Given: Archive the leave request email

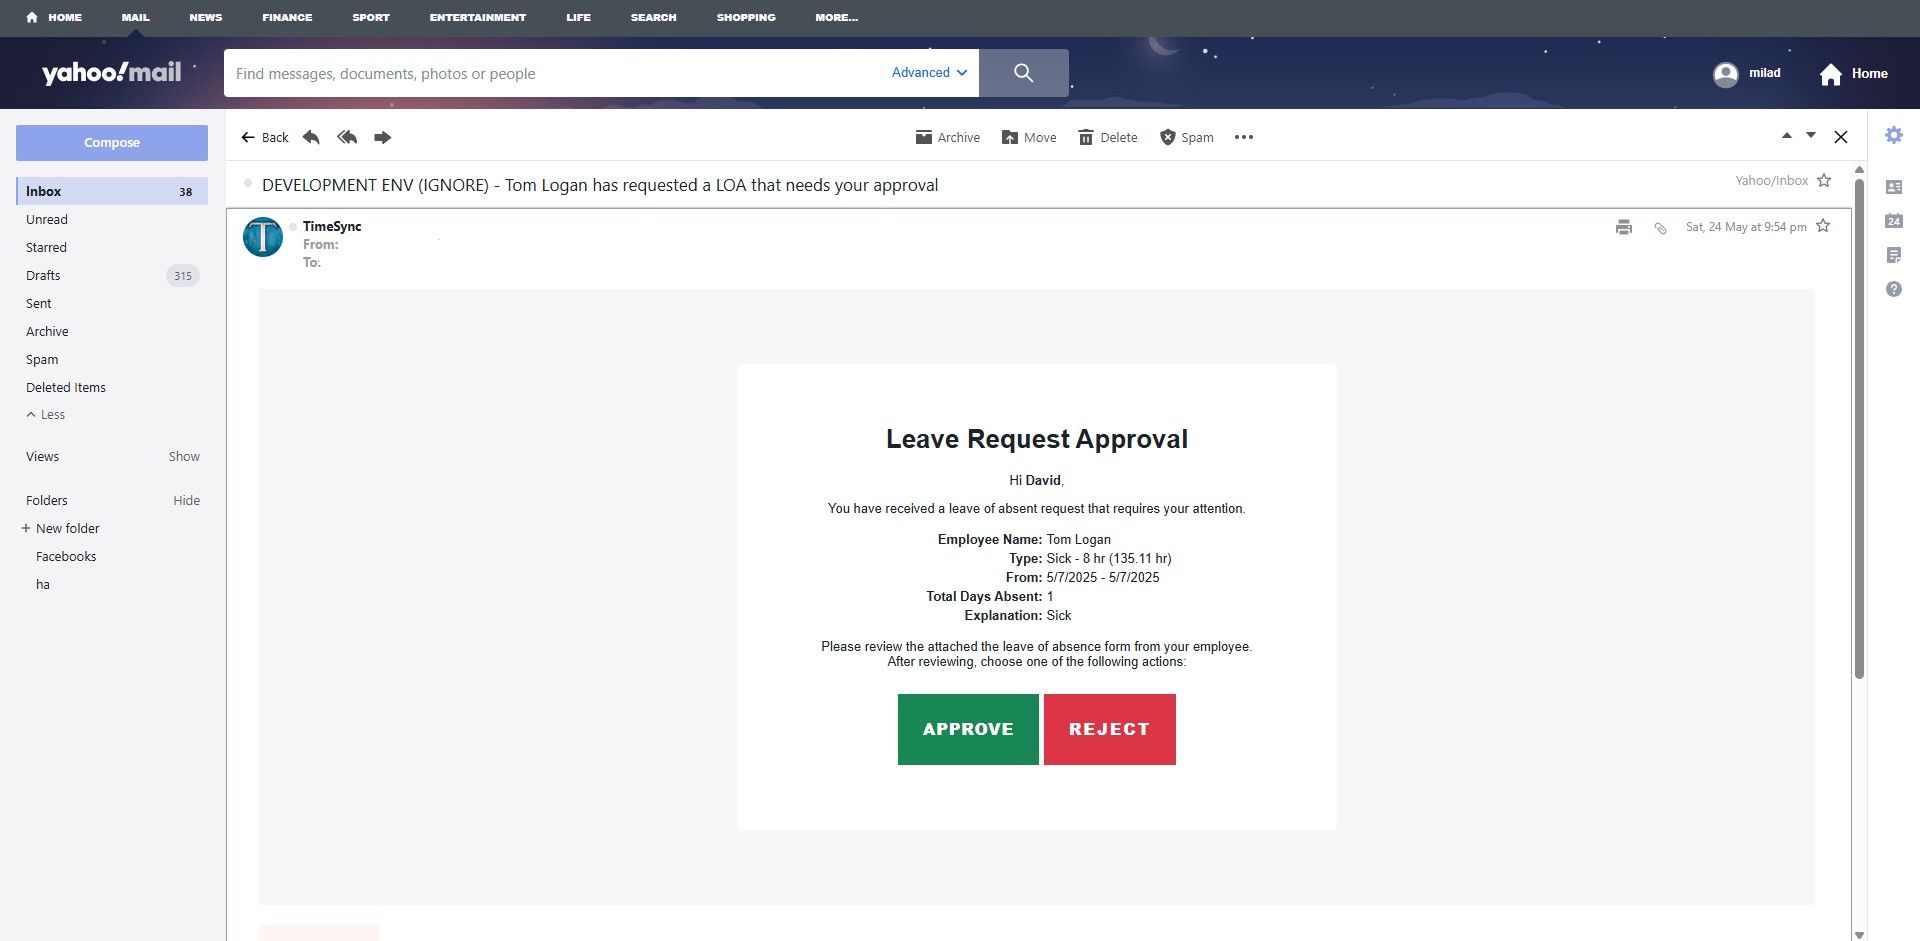Looking at the screenshot, I should coord(947,137).
